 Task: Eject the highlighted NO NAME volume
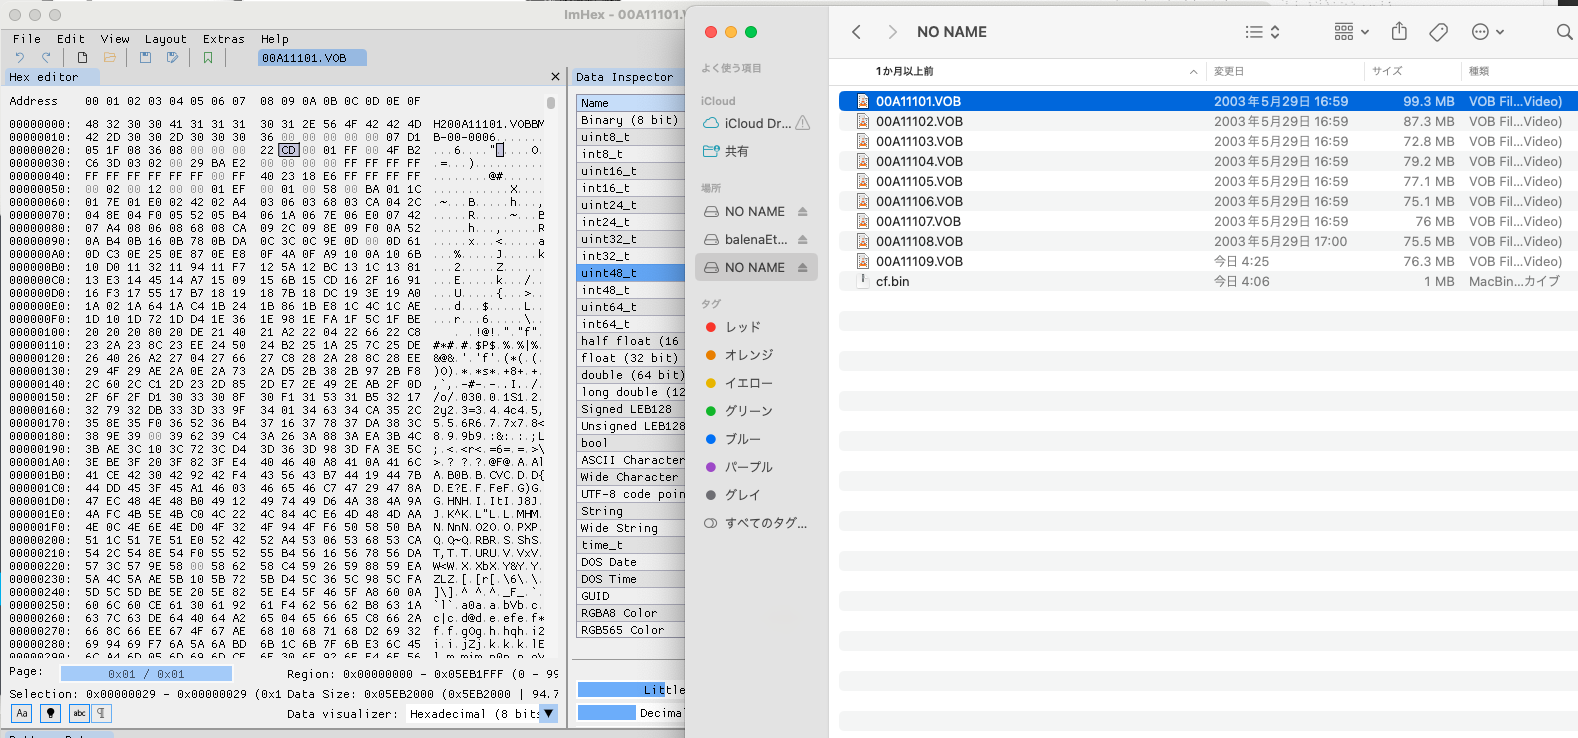pos(803,268)
